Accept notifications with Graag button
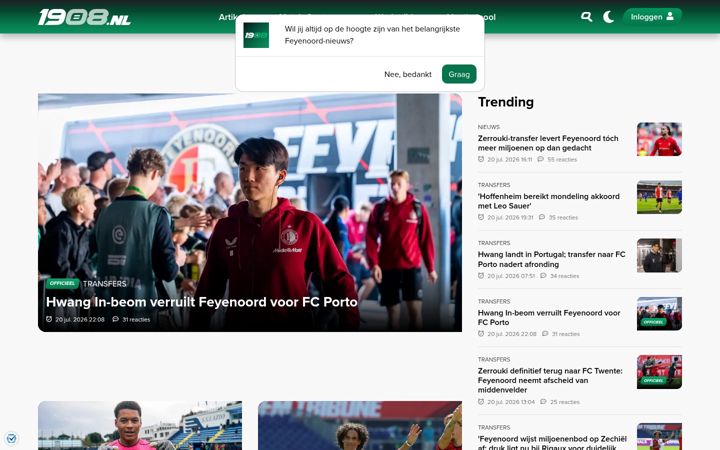The height and width of the screenshot is (450, 720). coord(459,74)
